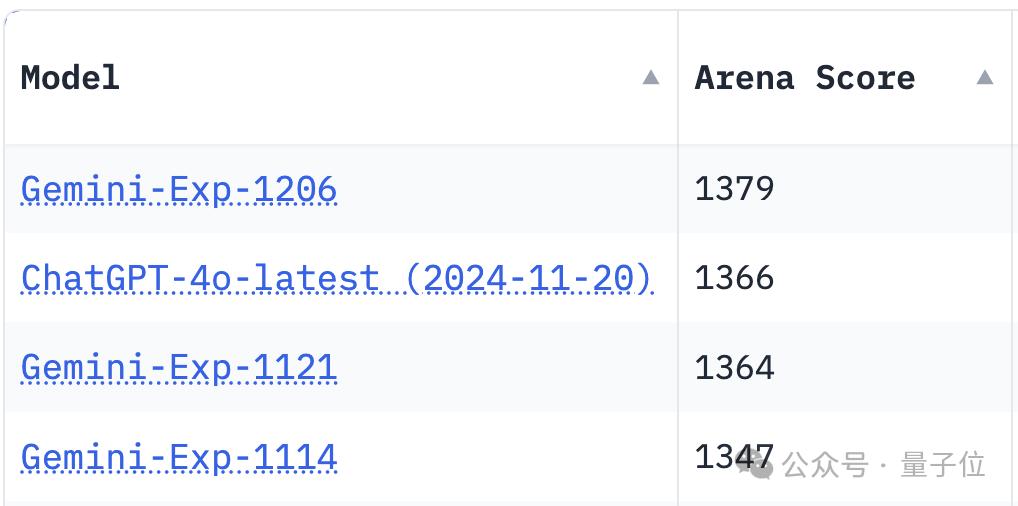Click blank space right of Gemini-Exp-1121 link
Screen dimensions: 1018x506
point(500,368)
